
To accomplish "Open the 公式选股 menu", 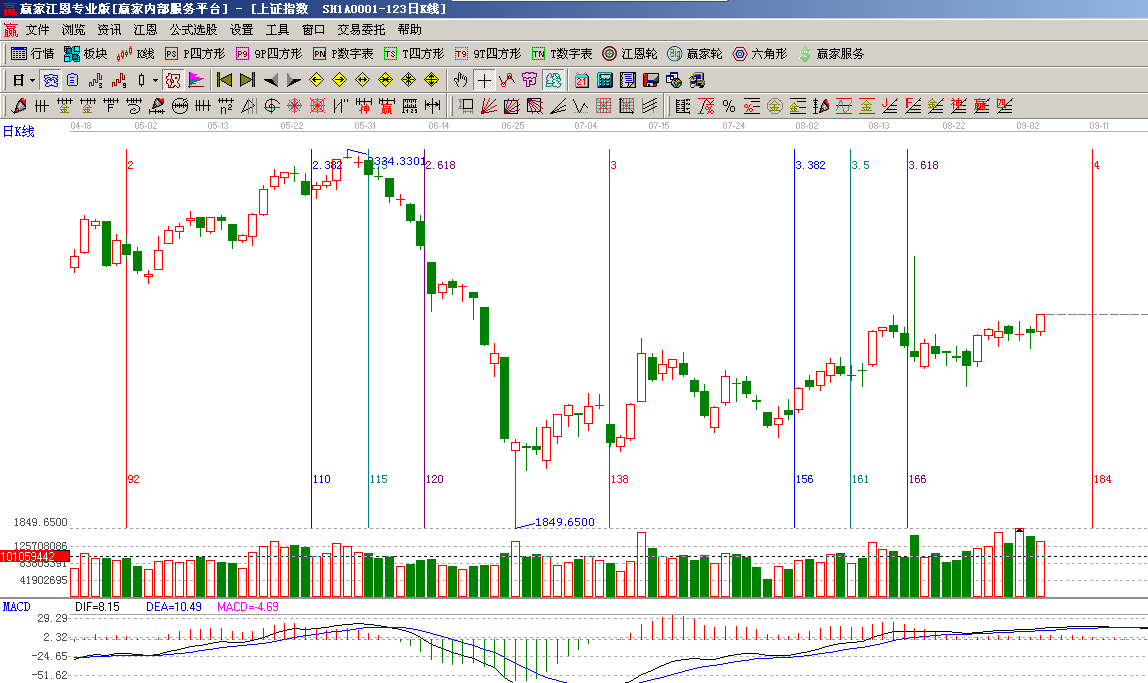I will pyautogui.click(x=194, y=30).
